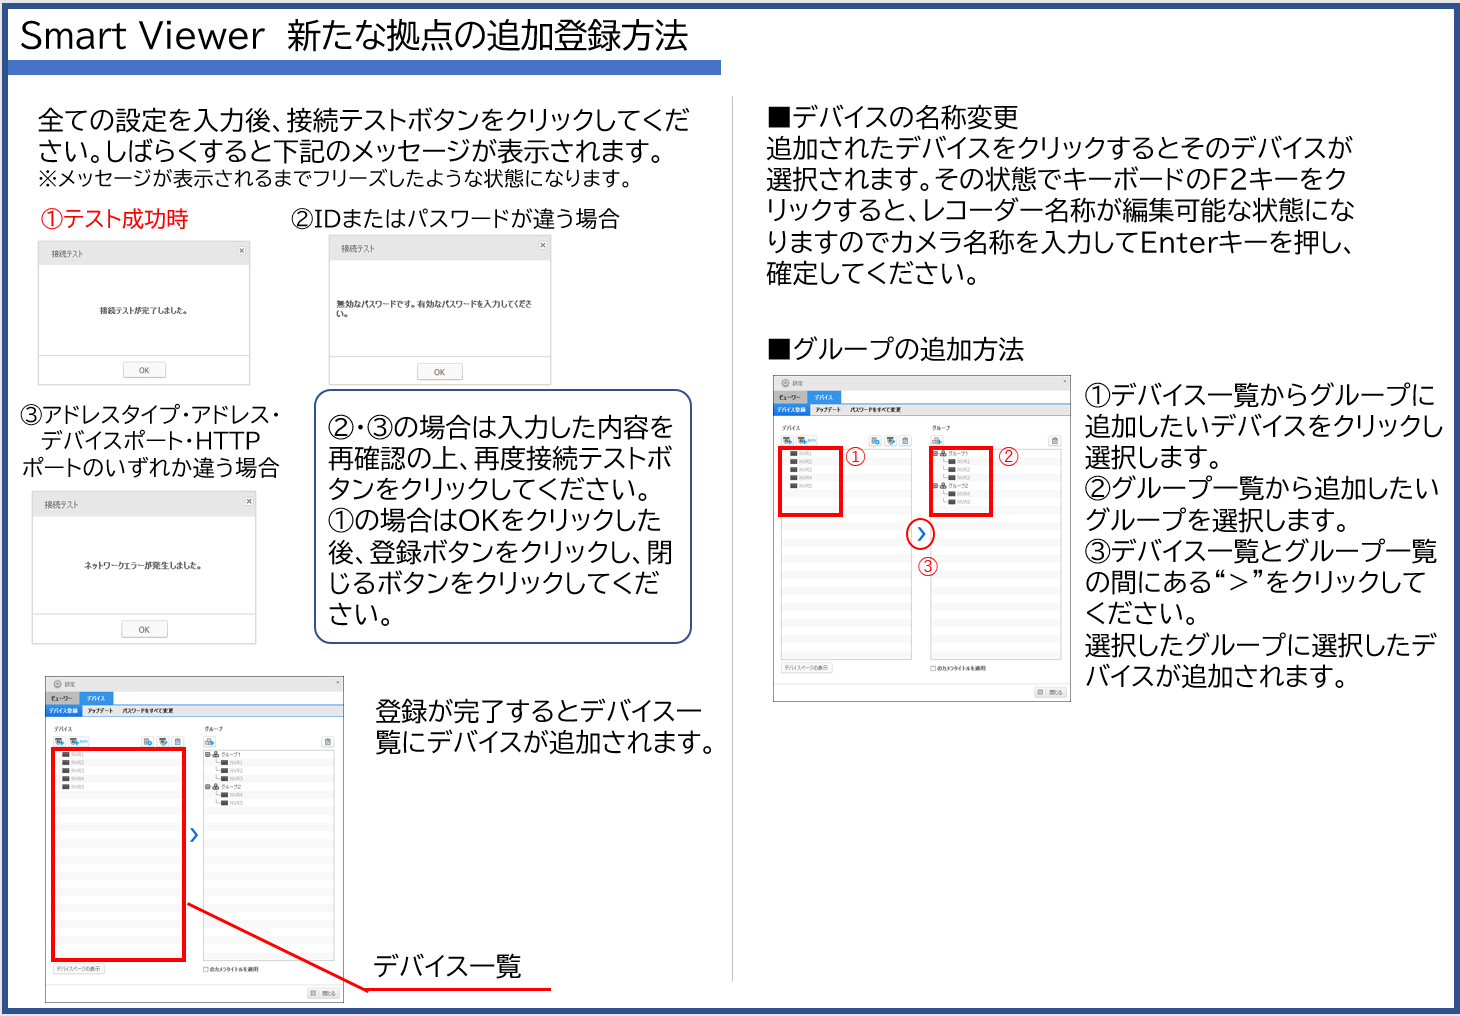Viewport: 1460px width, 1016px height.
Task: Open the アップデート tab
Action: 100,710
